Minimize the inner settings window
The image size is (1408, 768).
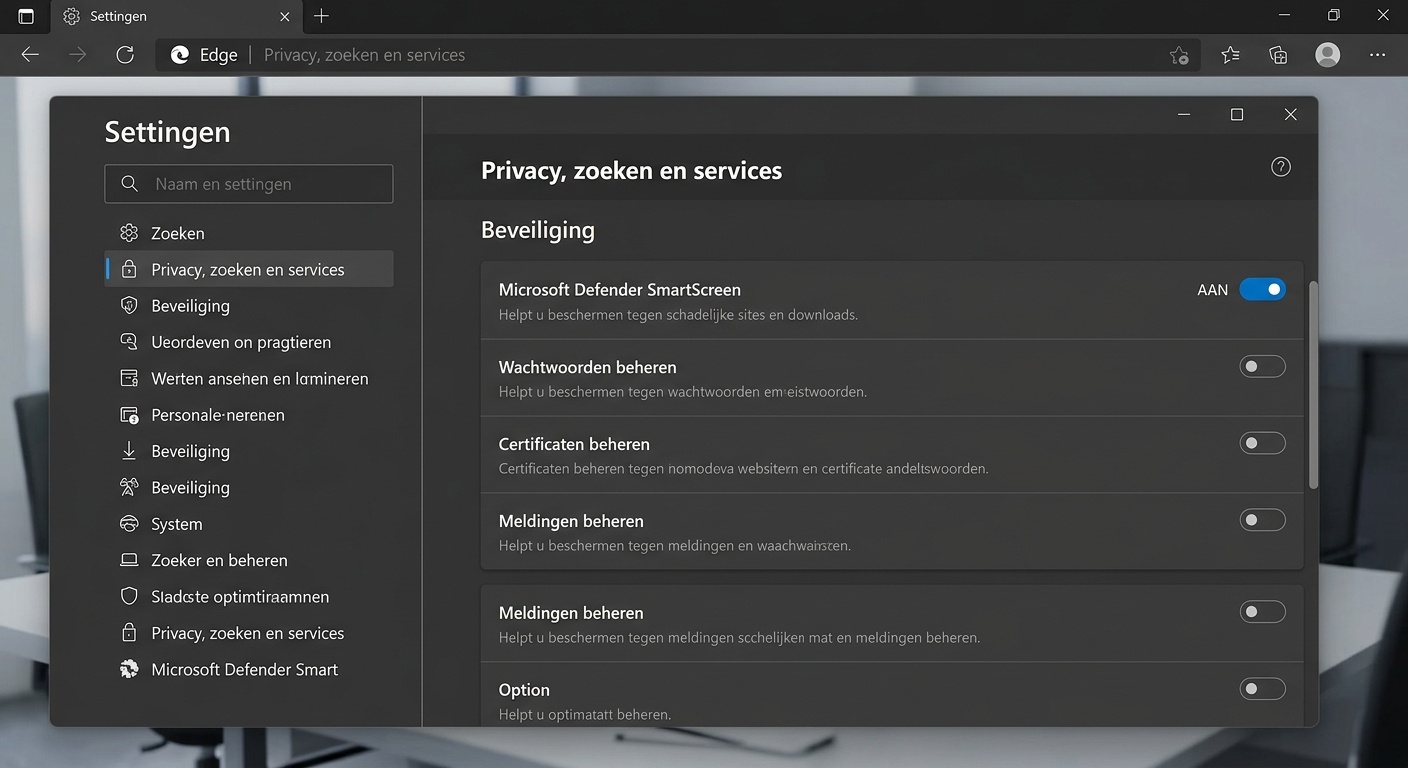[1184, 115]
